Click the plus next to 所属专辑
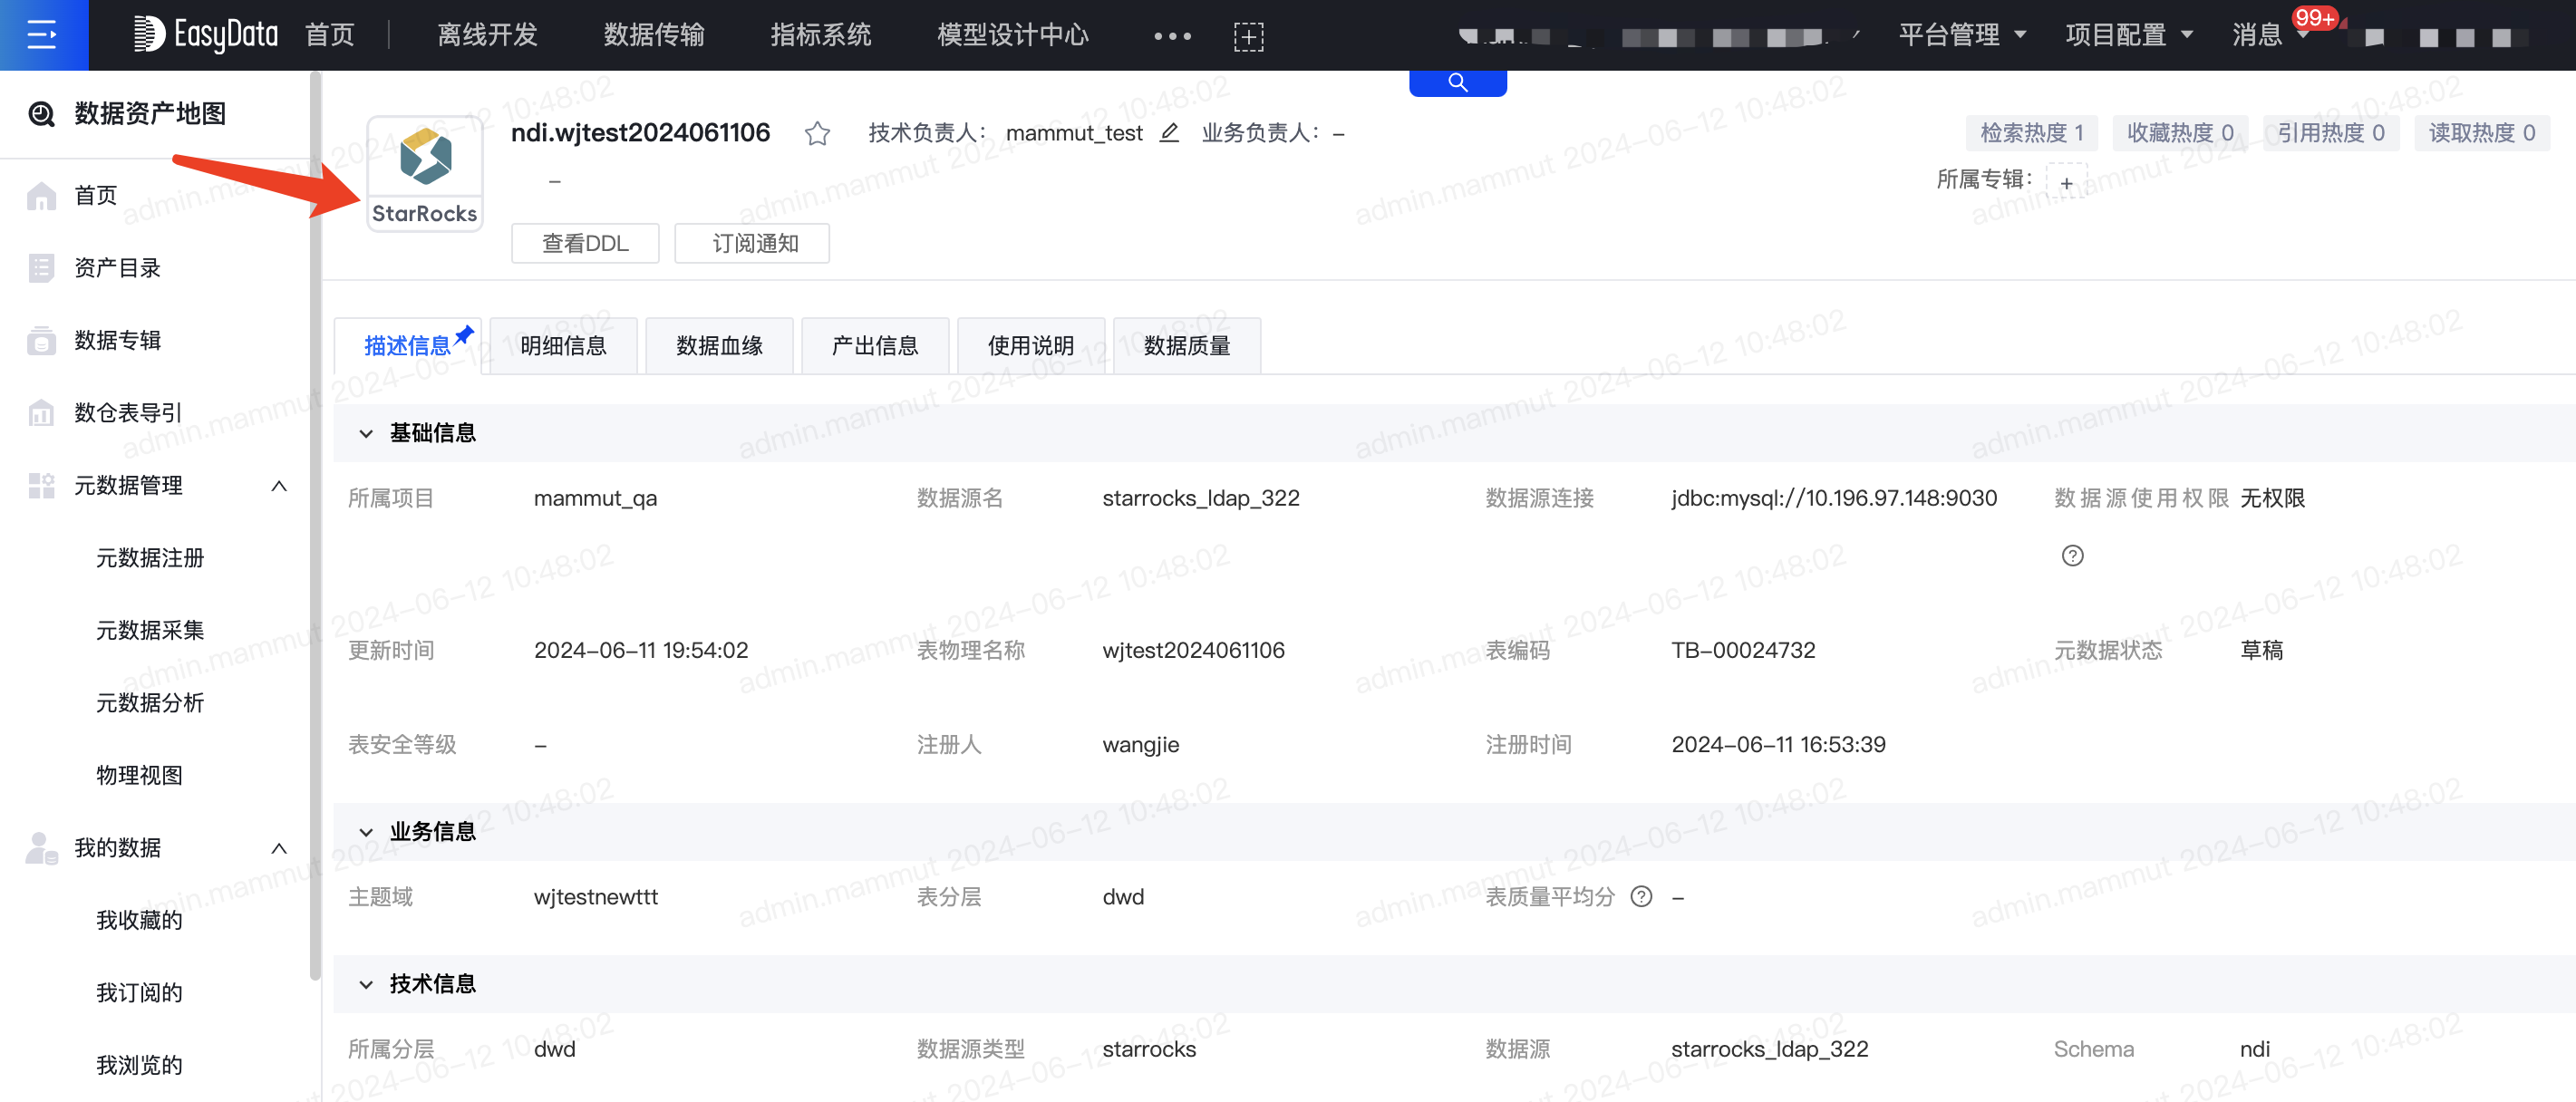Screen dimensions: 2576x1102 pyautogui.click(x=2066, y=182)
